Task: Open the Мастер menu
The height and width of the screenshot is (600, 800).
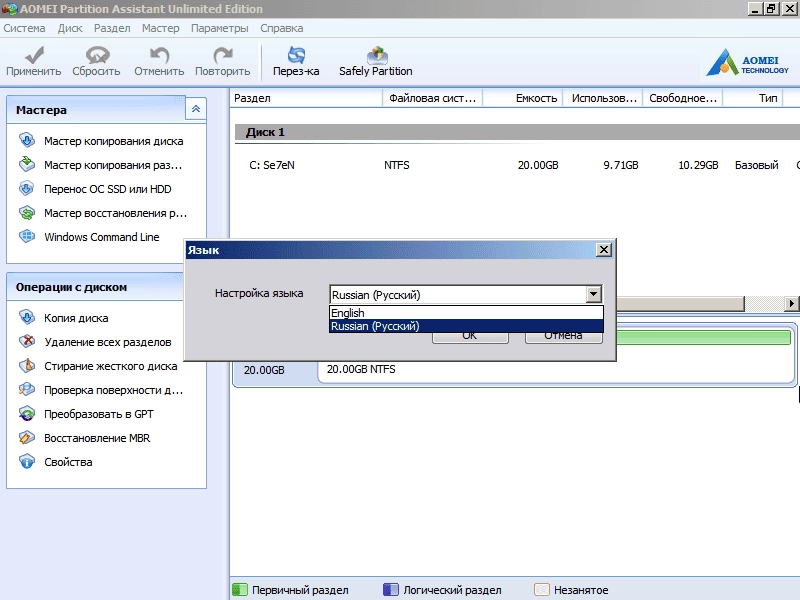Action: coord(161,28)
